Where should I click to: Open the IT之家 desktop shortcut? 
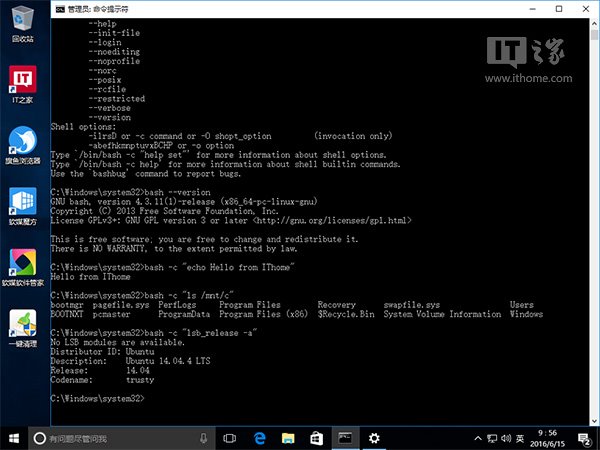[23, 84]
